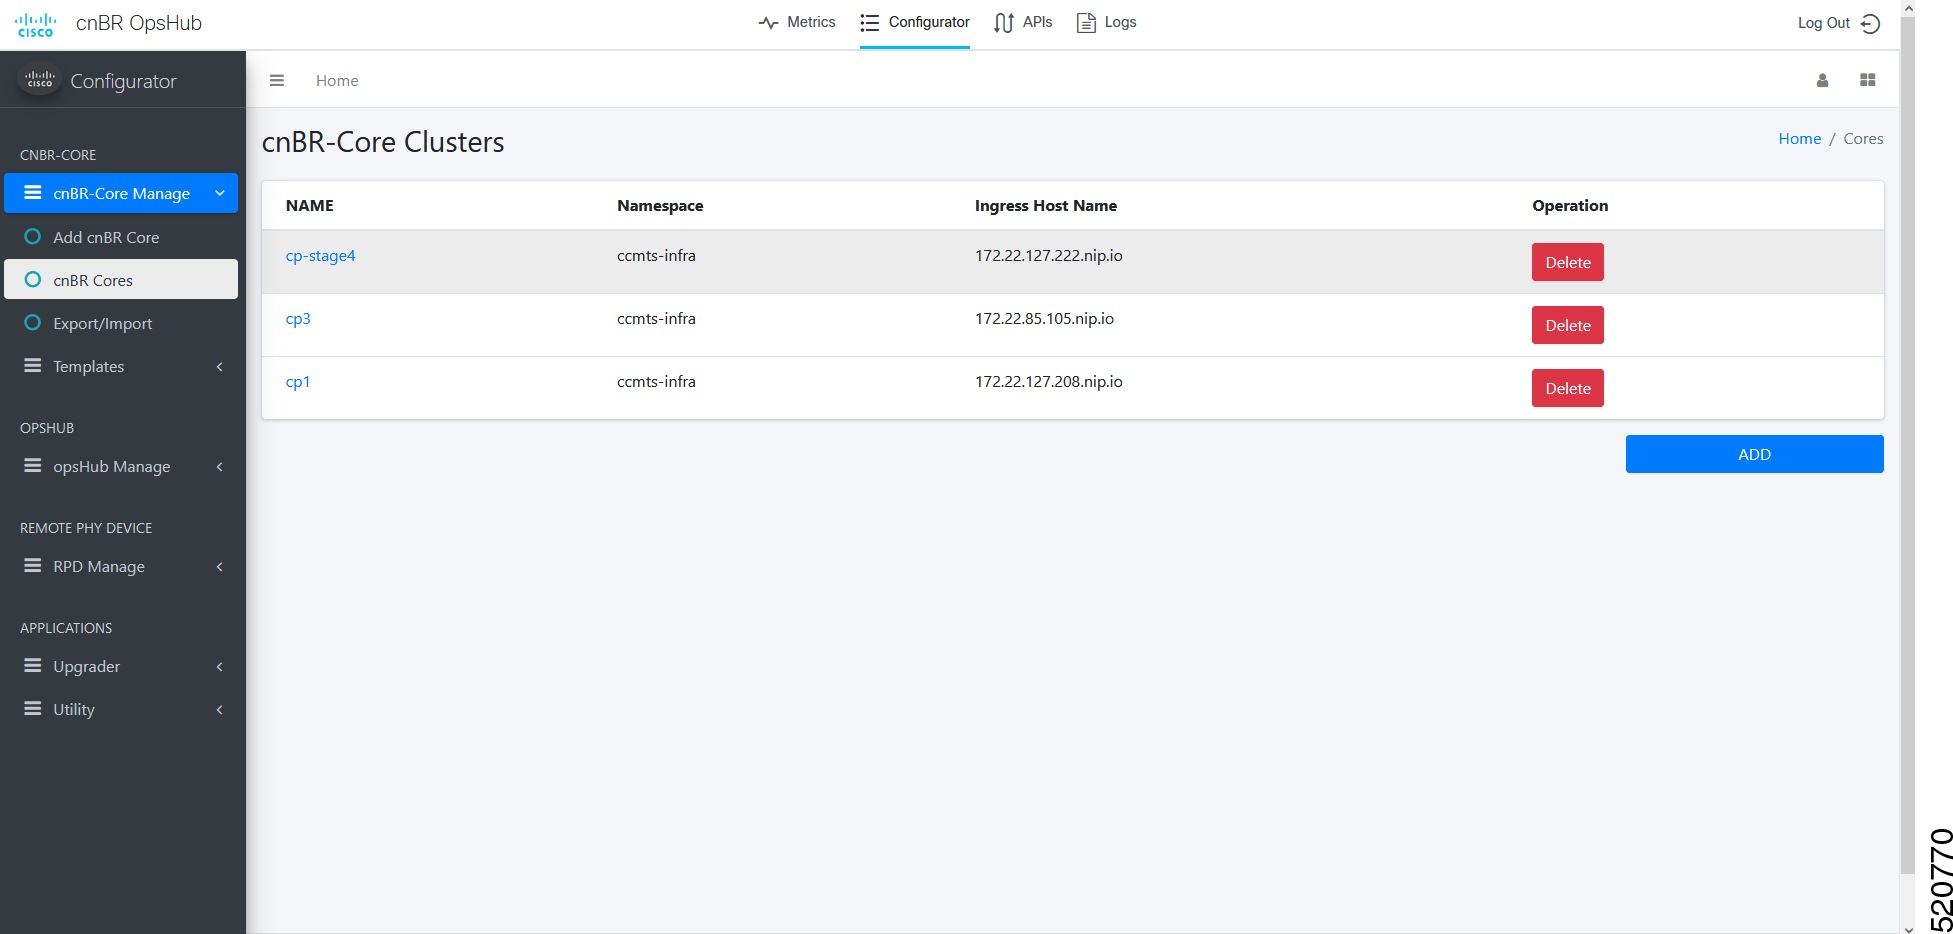The height and width of the screenshot is (934, 1953).
Task: Select the Add cnBR Core option
Action: coord(106,237)
